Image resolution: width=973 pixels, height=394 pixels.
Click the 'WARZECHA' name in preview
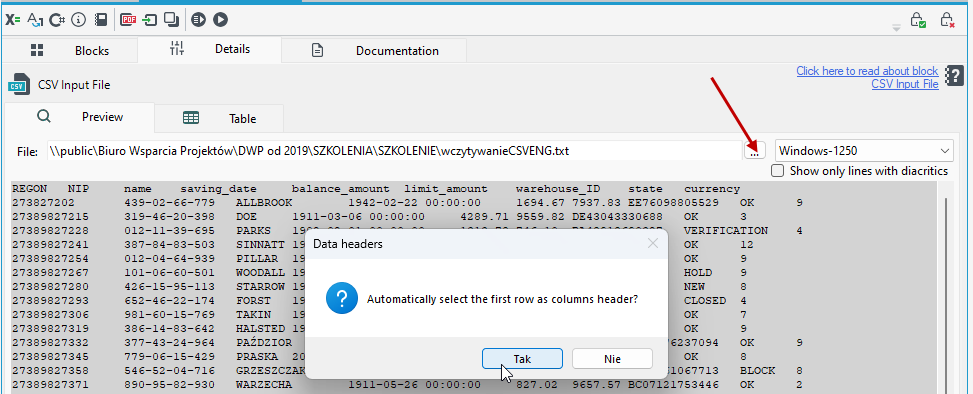tap(264, 385)
